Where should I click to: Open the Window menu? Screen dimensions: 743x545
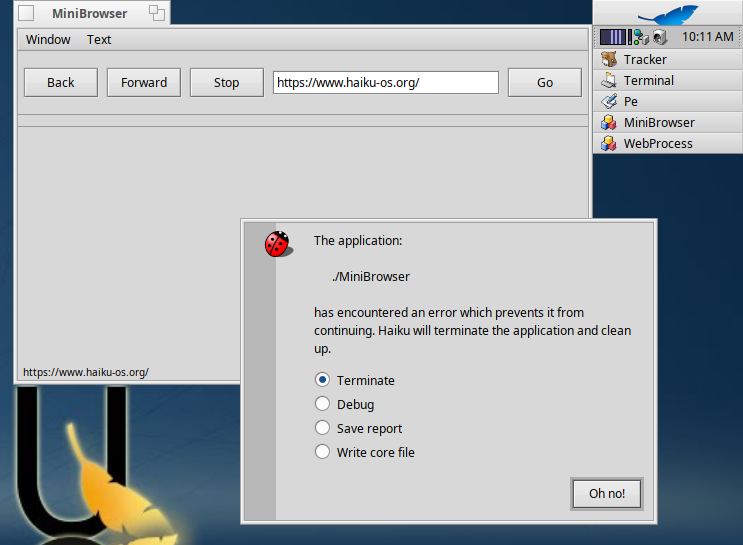coord(48,39)
